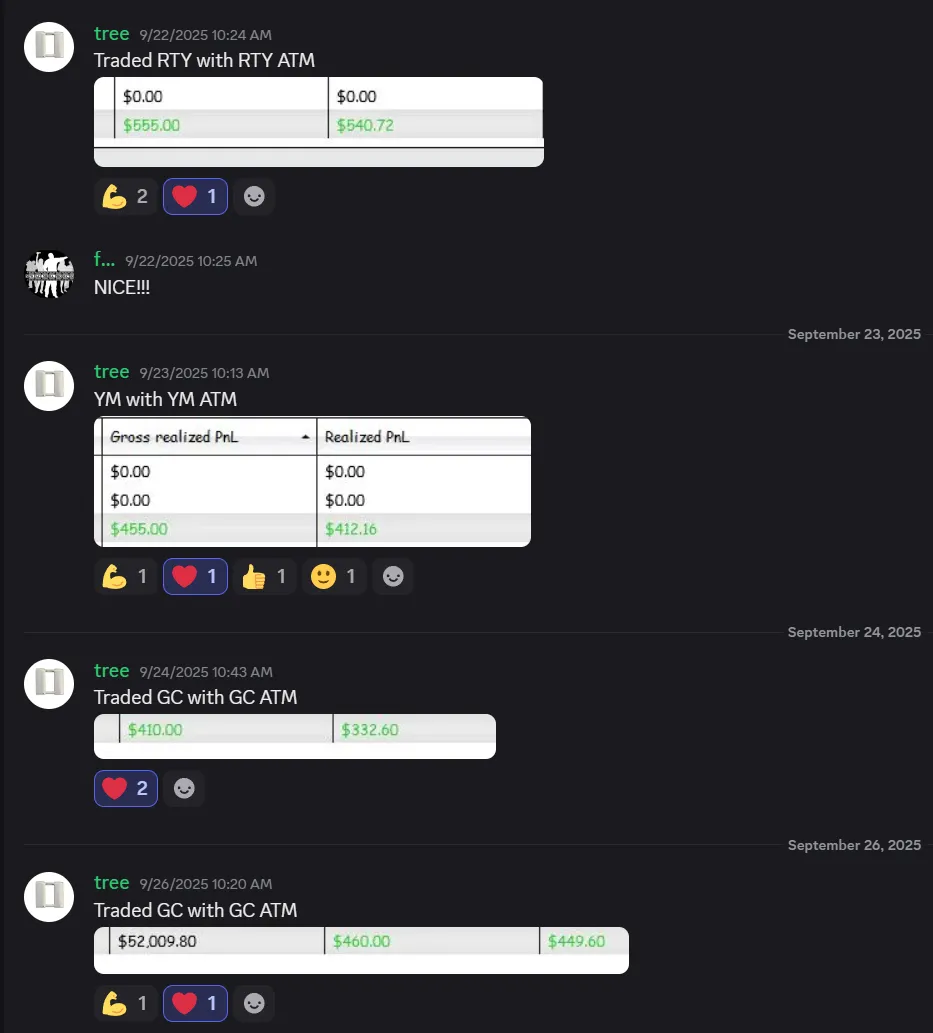
Task: Toggle the muscle reaction with count 2
Action: click(126, 197)
